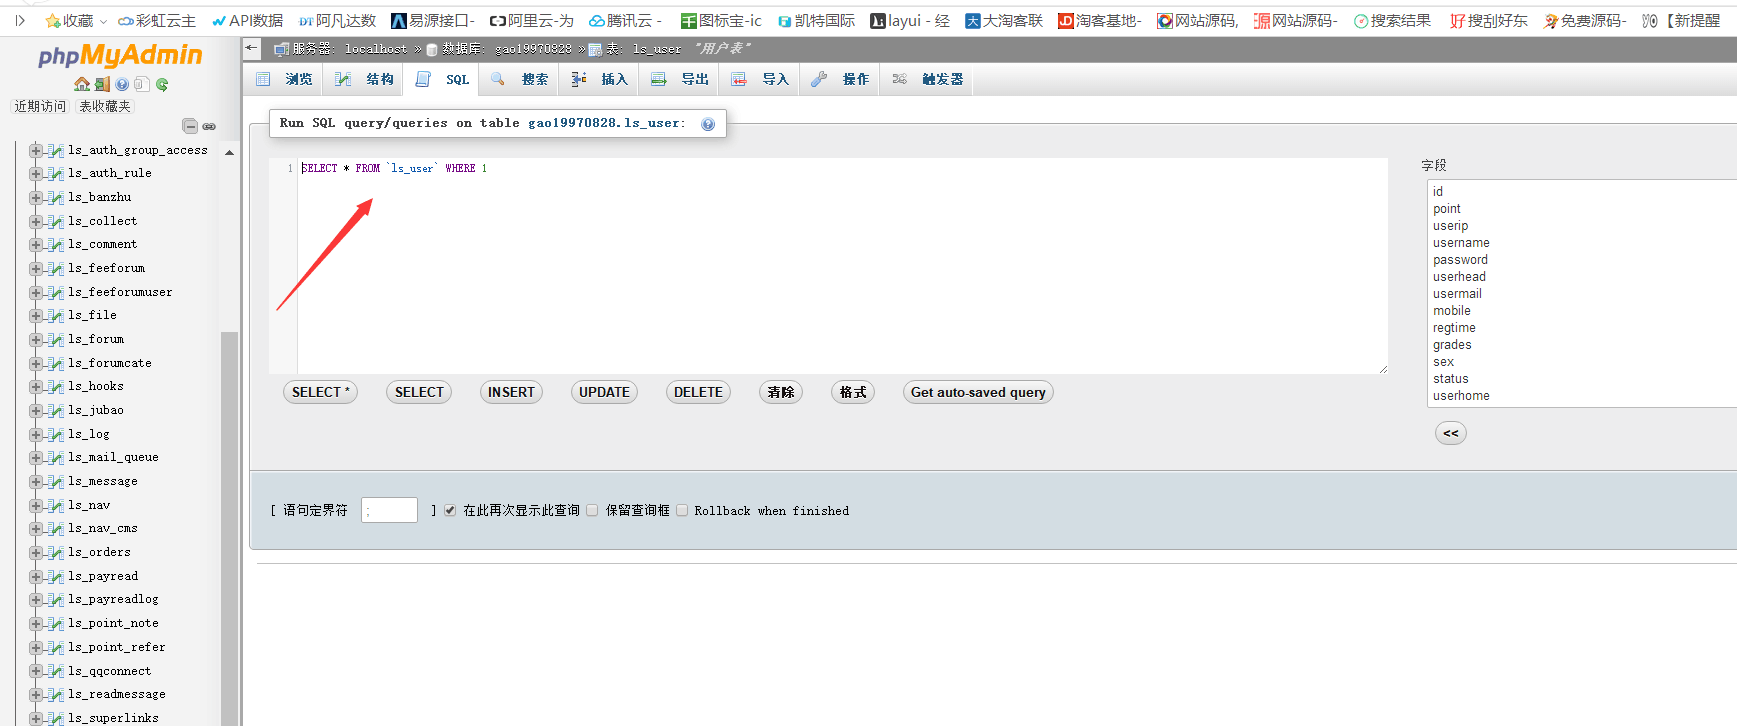The image size is (1737, 726).
Task: Select password in the 字段 list
Action: click(1460, 260)
